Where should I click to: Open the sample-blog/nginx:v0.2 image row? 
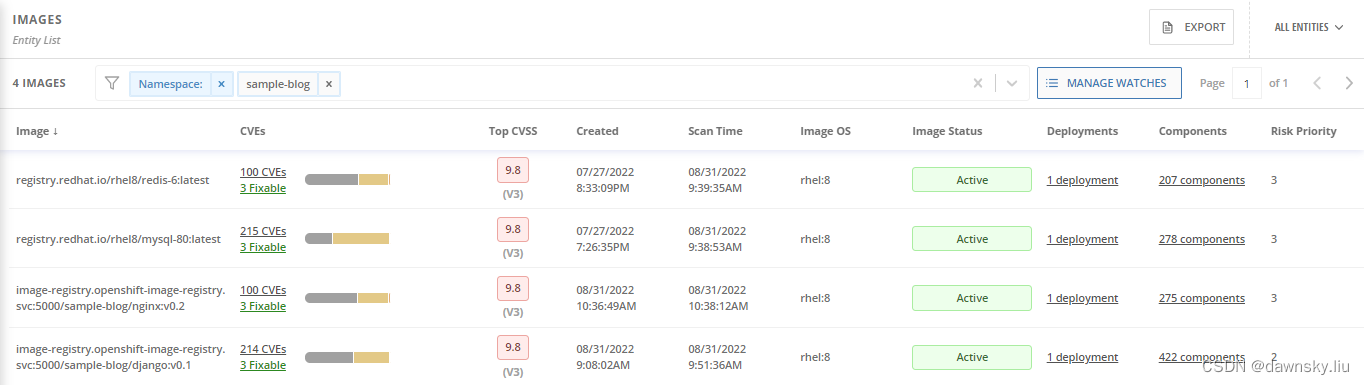682,298
